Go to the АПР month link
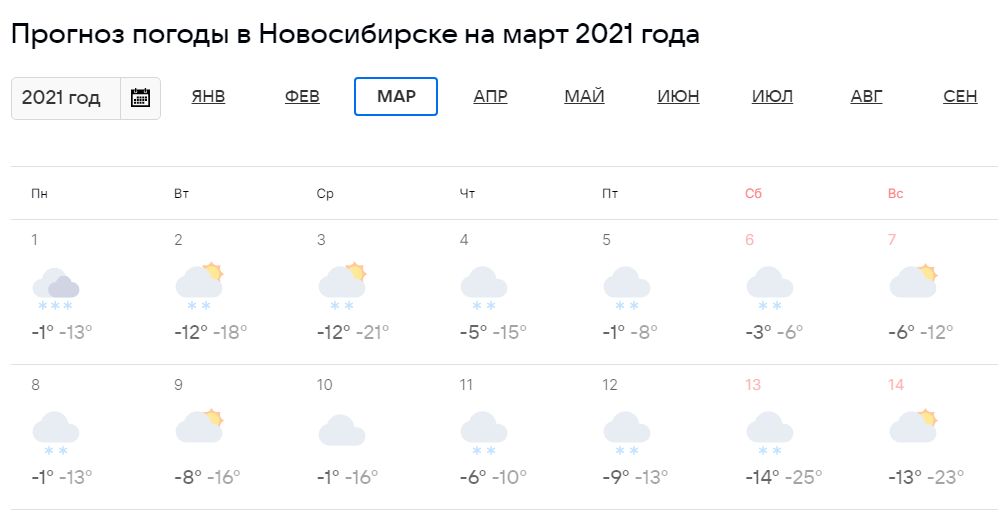998x511 pixels. pos(490,97)
